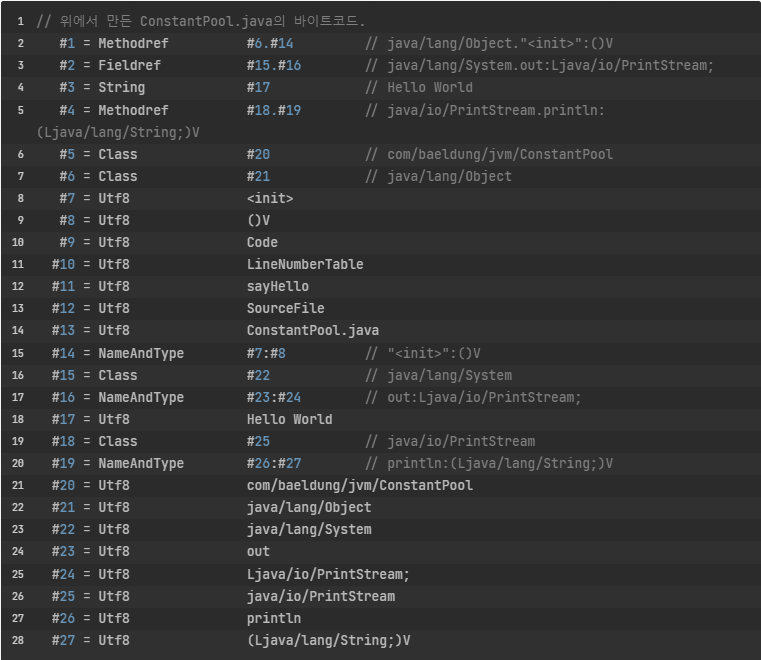Click '#25' in the #18 Class row
Screen dimensions: 761x660
(258, 441)
